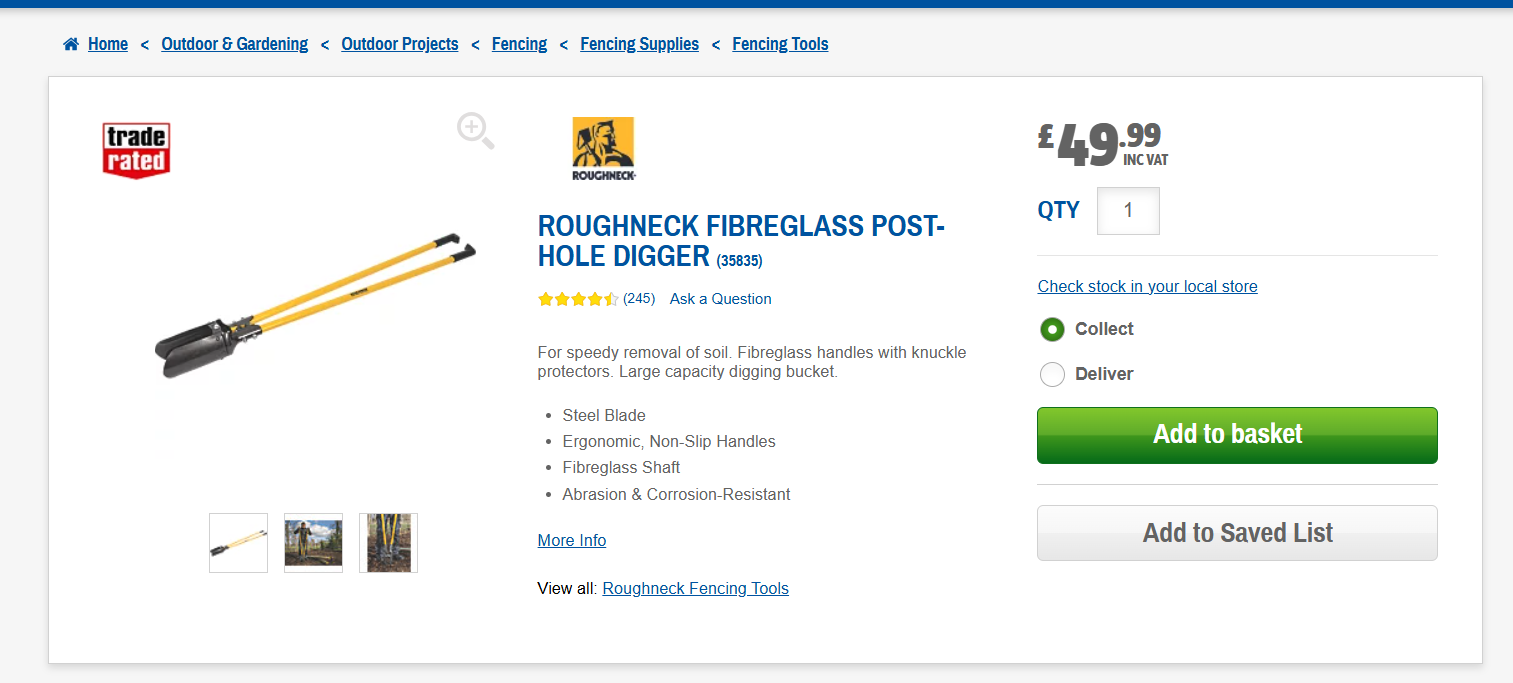
Task: Expand the More Info link
Action: click(x=572, y=540)
